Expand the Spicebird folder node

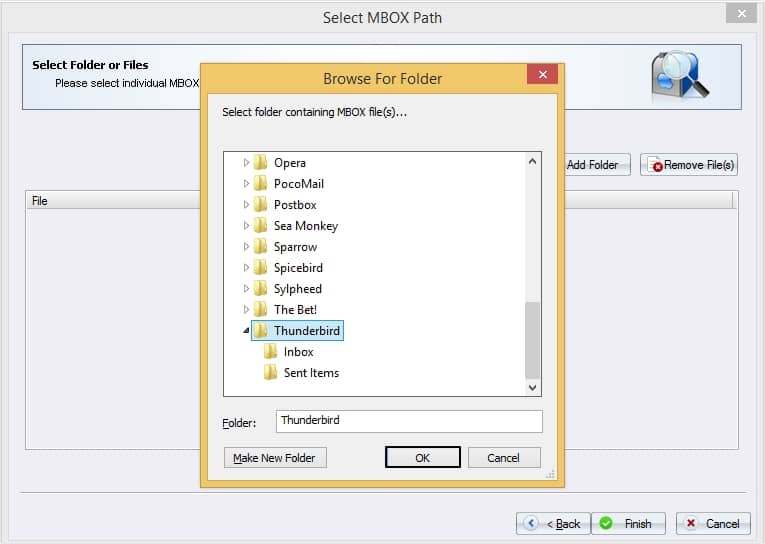pyautogui.click(x=246, y=267)
